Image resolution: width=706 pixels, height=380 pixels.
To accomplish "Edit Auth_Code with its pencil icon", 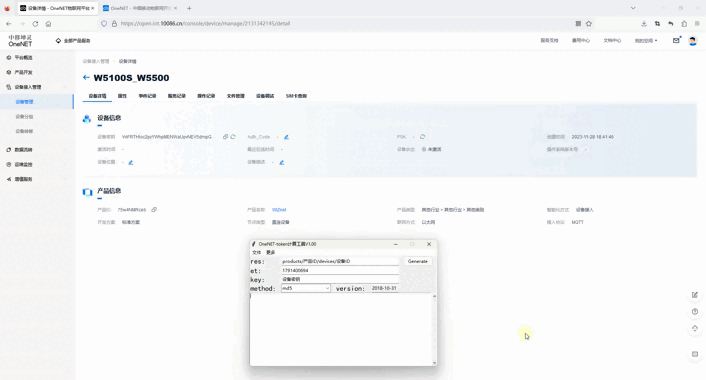I will 286,137.
